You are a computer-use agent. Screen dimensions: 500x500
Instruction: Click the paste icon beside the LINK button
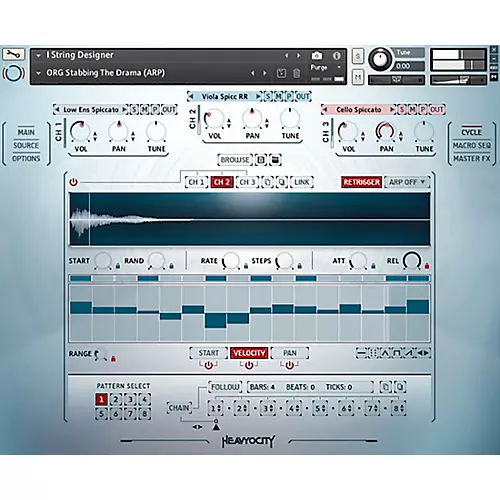coord(282,182)
